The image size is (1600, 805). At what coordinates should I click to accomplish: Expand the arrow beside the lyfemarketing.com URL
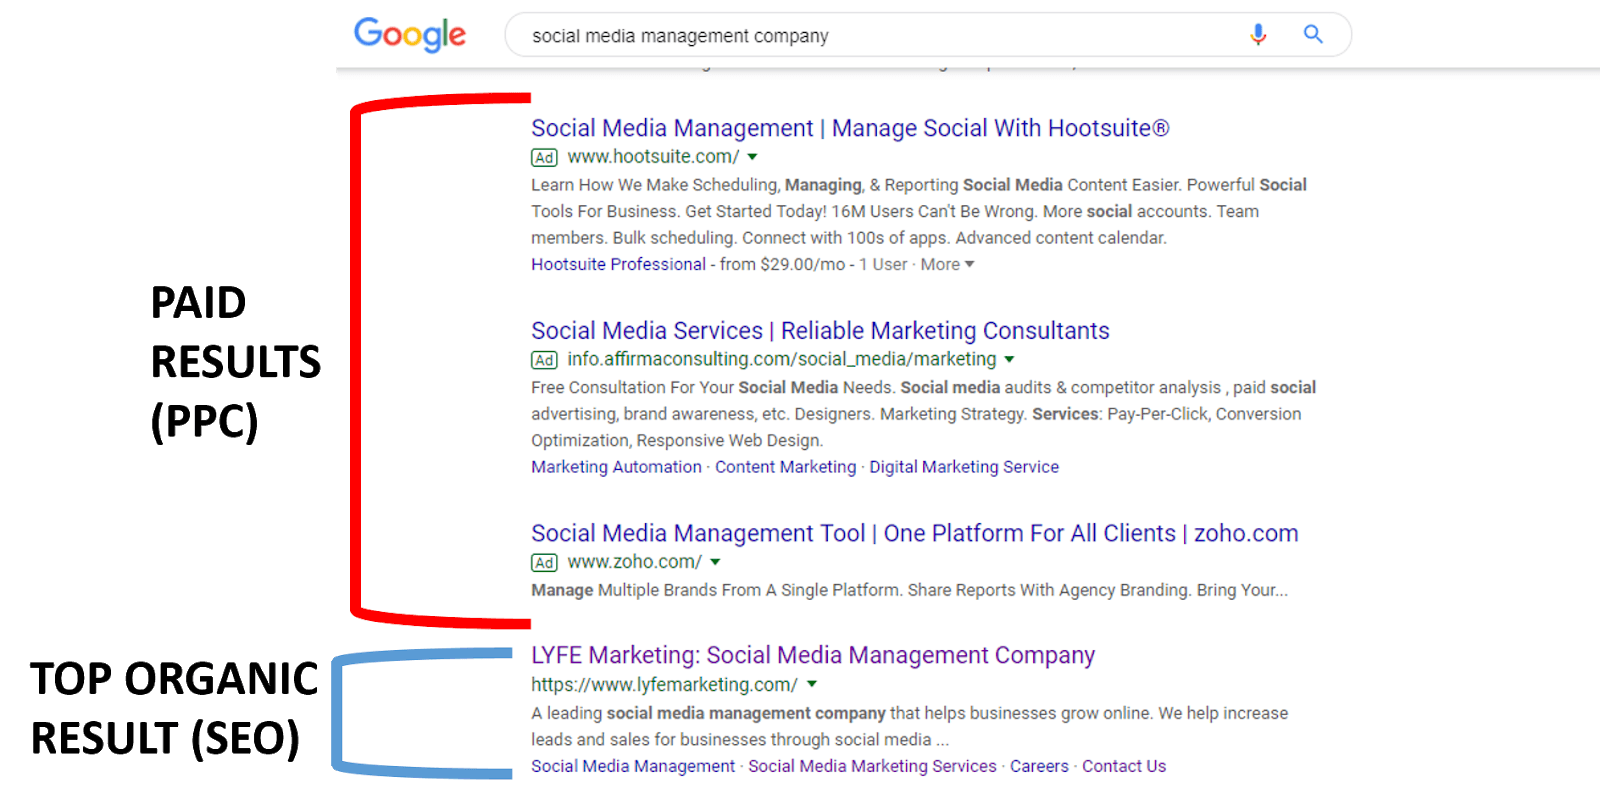(812, 685)
